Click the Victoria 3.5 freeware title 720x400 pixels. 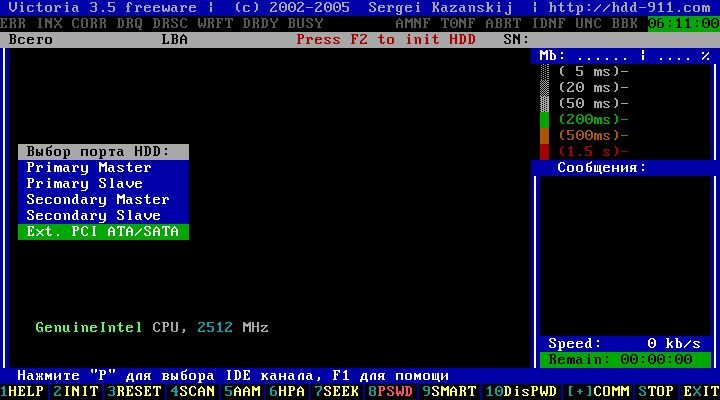pos(103,7)
